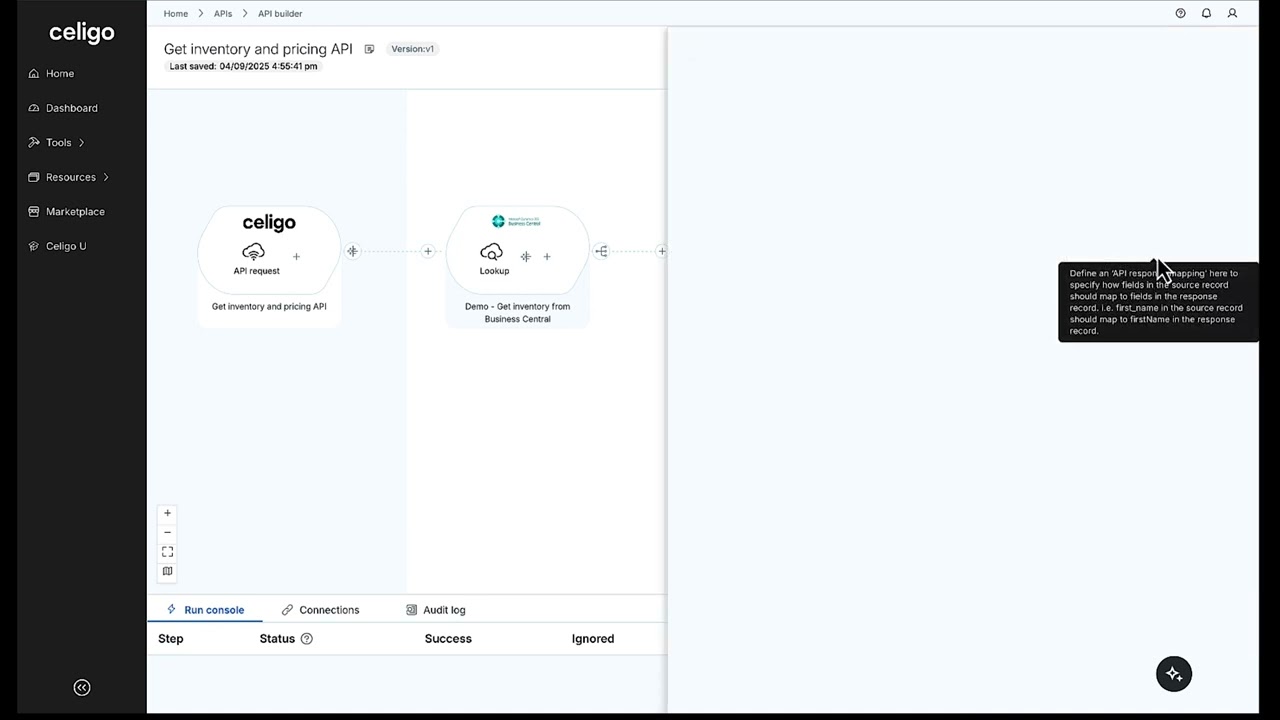Screen dimensions: 1280x720
Task: Add a branch with icon after Lookup node
Action: coord(601,251)
